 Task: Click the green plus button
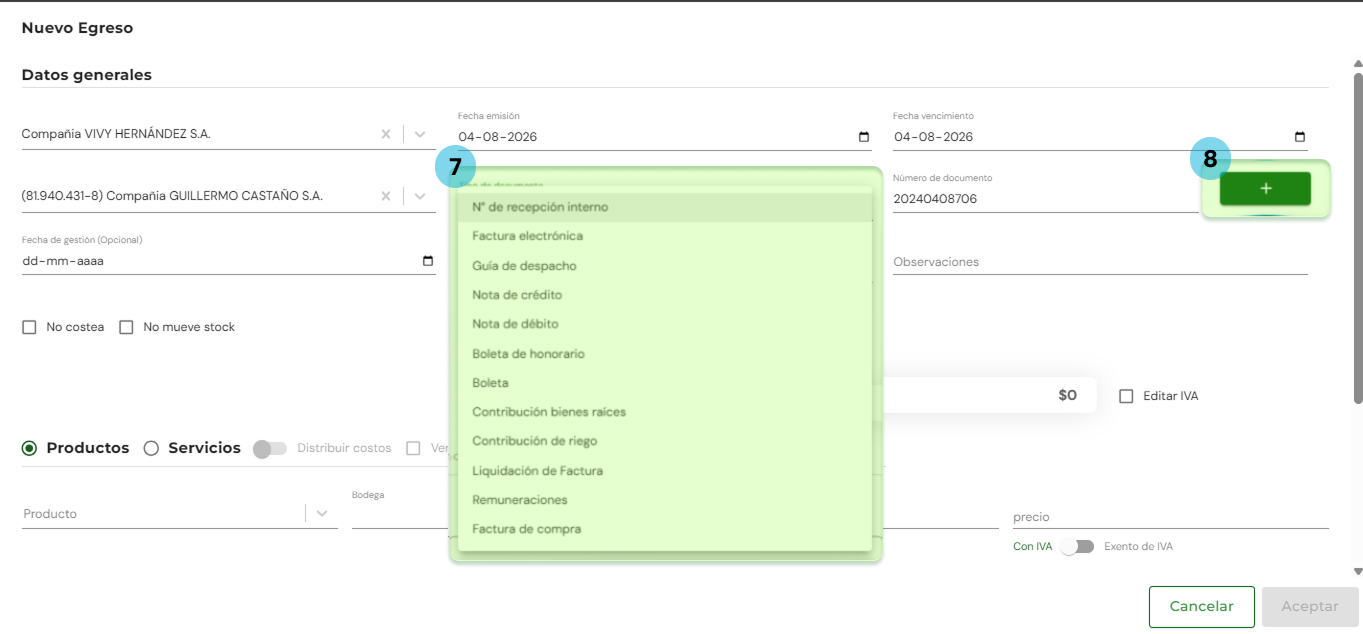tap(1265, 188)
